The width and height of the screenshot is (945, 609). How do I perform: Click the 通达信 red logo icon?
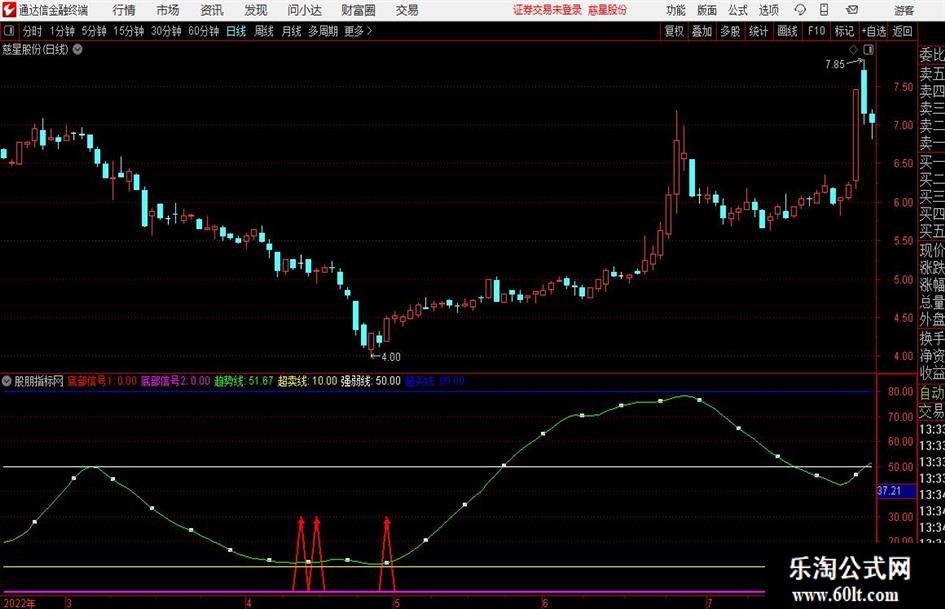click(x=9, y=10)
